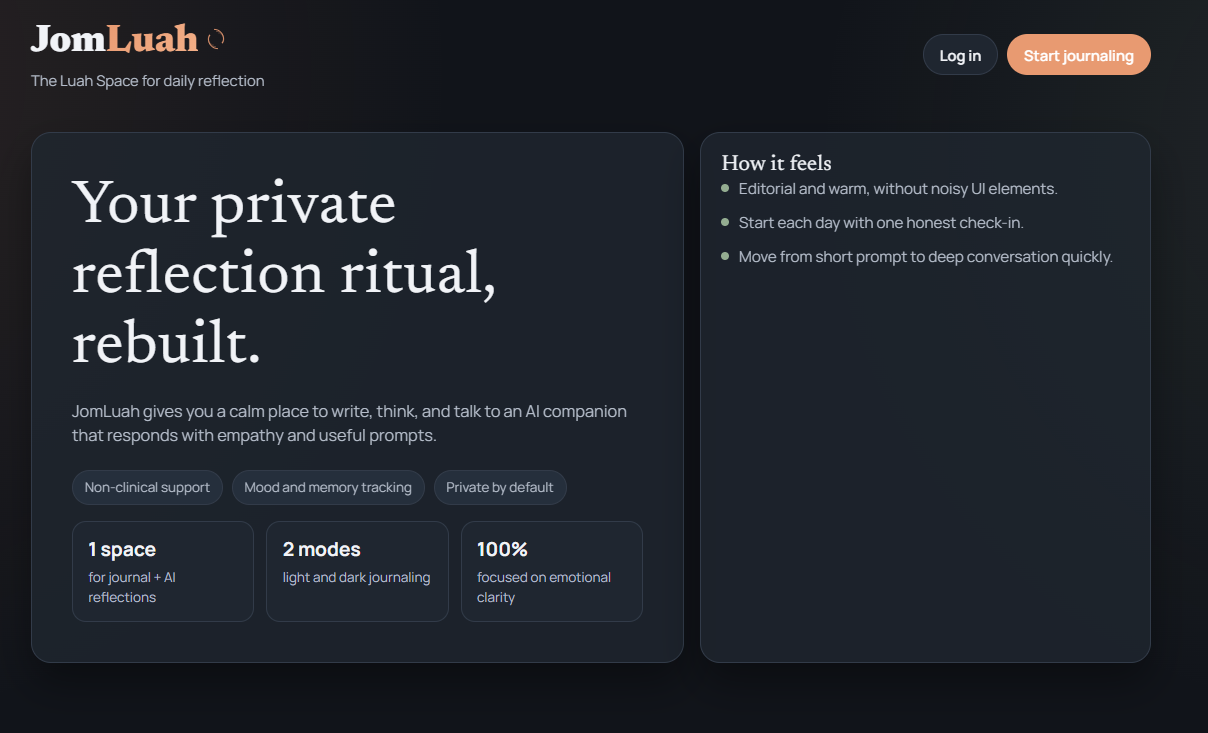Click the green bullet beside "Editorial and warm"
Image resolution: width=1208 pixels, height=733 pixels.
(725, 188)
